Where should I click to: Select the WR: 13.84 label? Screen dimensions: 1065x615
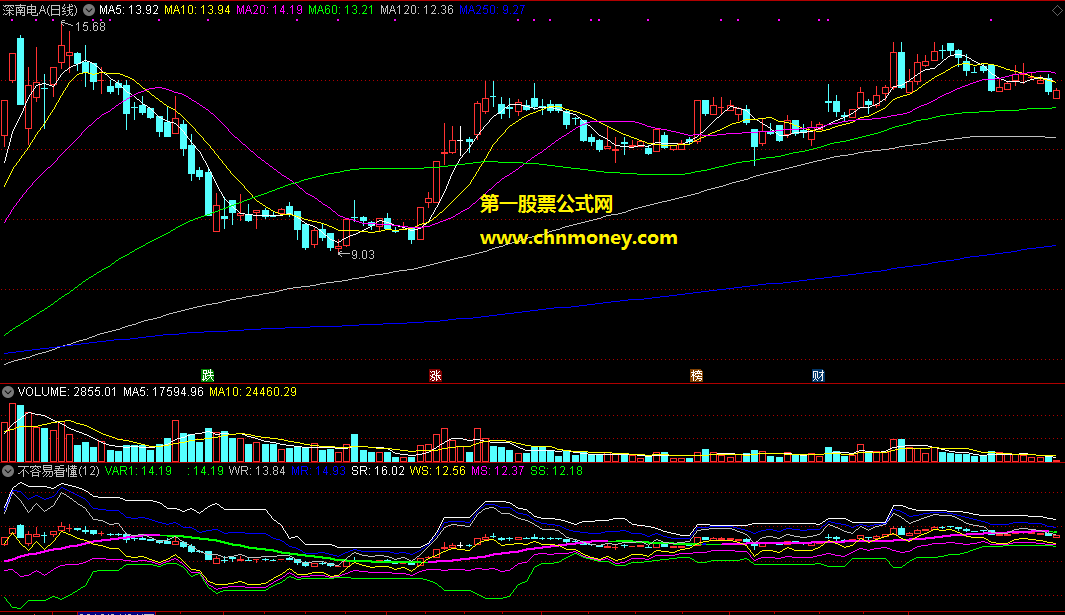pos(257,471)
